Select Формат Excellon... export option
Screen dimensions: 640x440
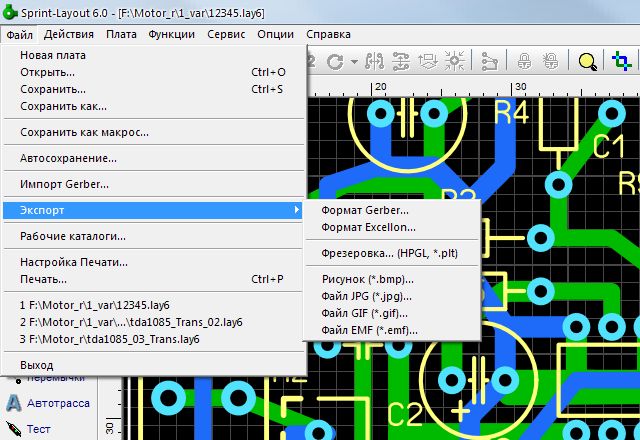point(392,227)
